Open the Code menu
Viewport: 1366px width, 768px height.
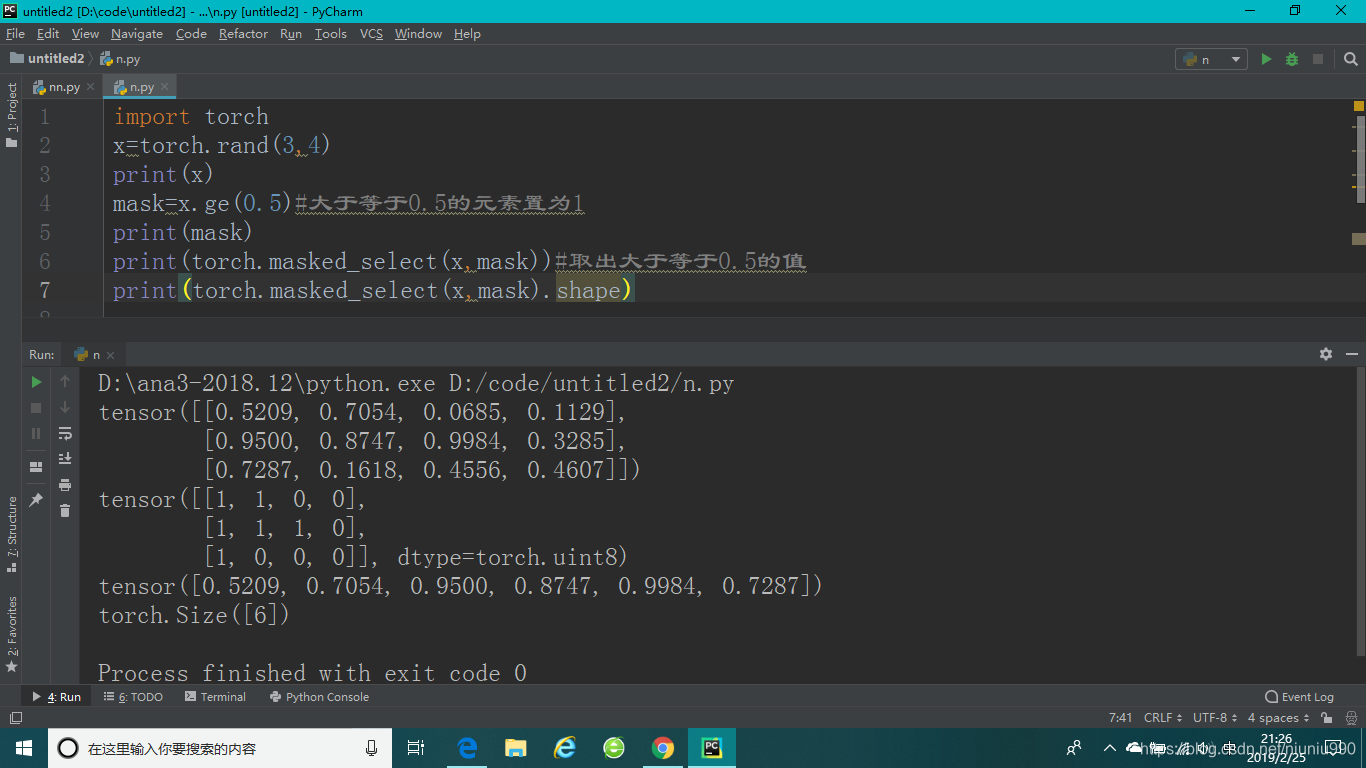[191, 33]
